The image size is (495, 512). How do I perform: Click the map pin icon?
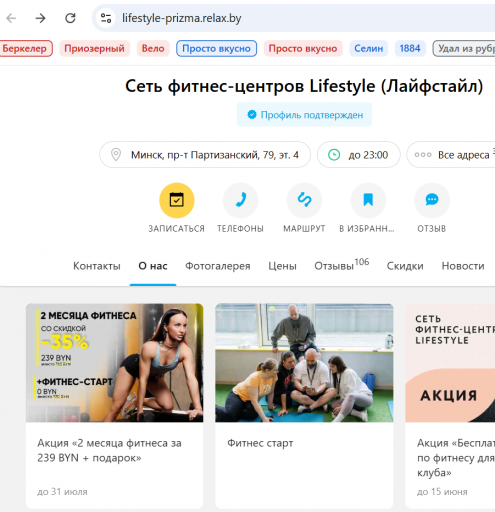(116, 155)
